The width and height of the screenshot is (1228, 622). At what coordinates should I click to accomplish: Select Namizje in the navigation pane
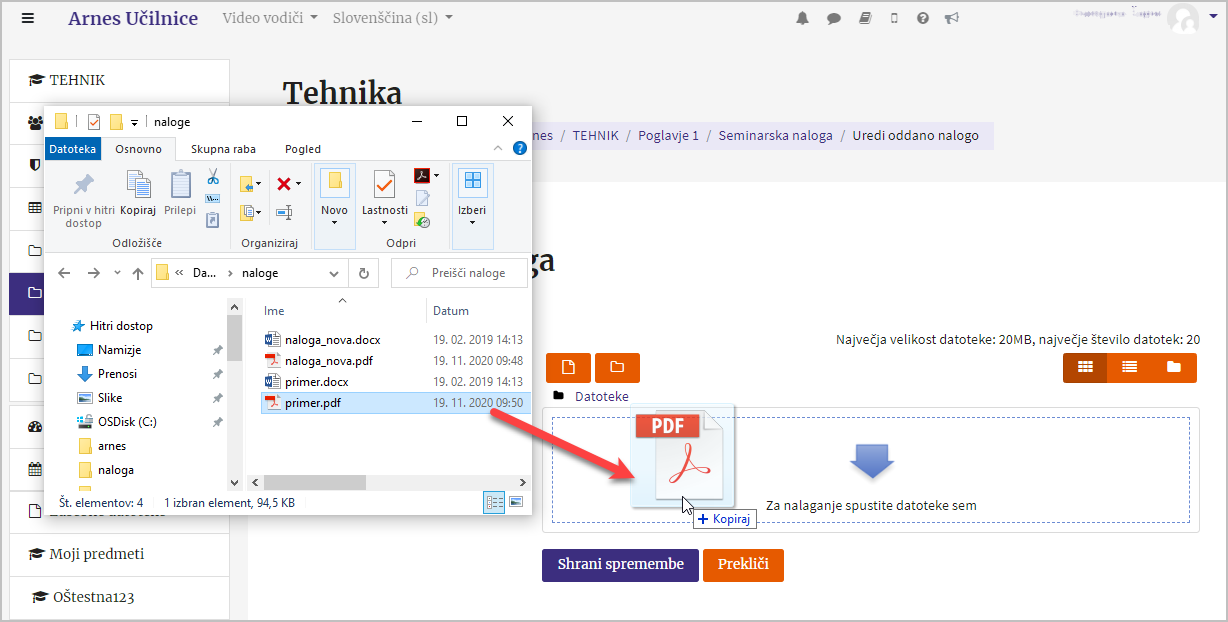coord(119,350)
